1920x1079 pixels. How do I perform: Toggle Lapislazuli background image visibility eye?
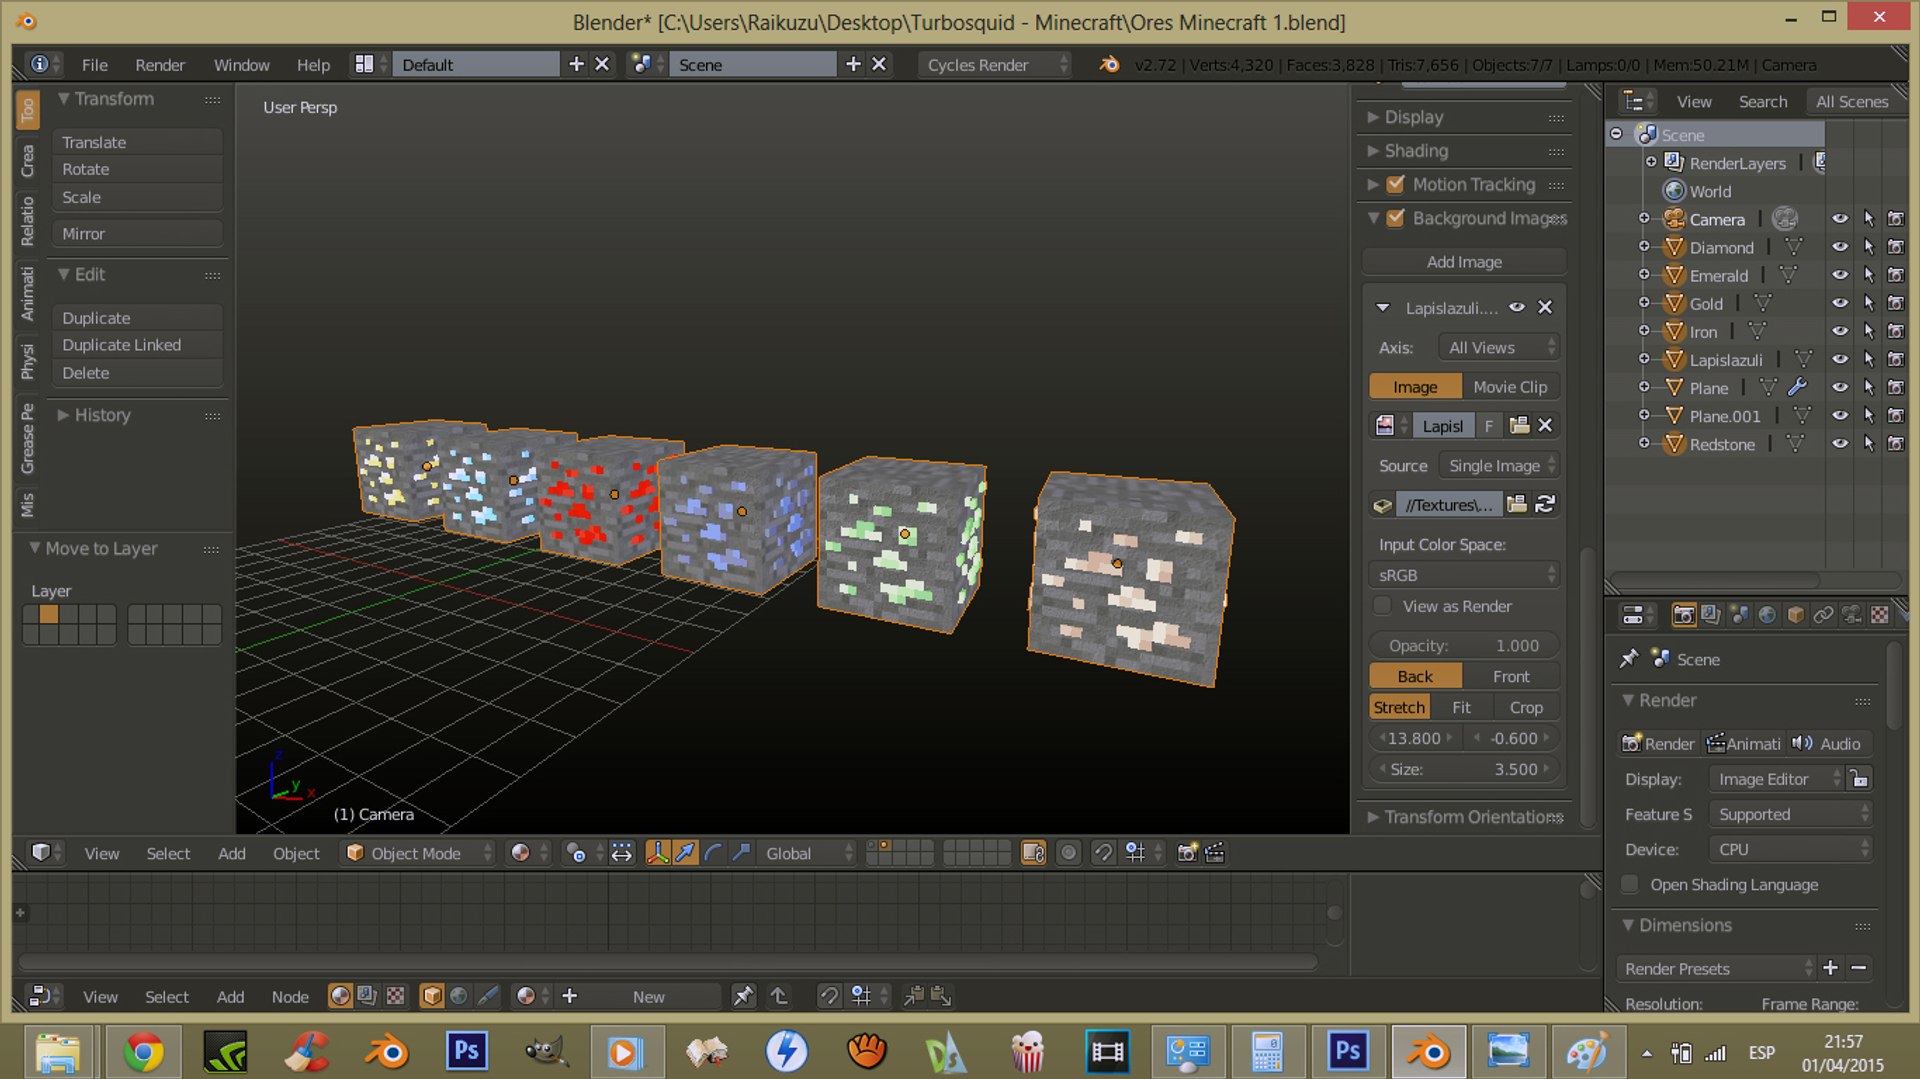pos(1517,307)
